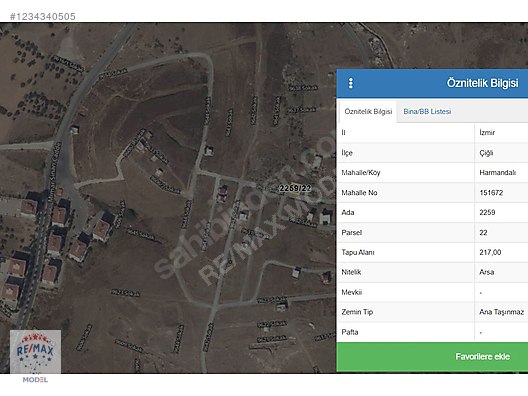Open the three-dot menu in Öznitelik Bilgisi header

coord(351,83)
